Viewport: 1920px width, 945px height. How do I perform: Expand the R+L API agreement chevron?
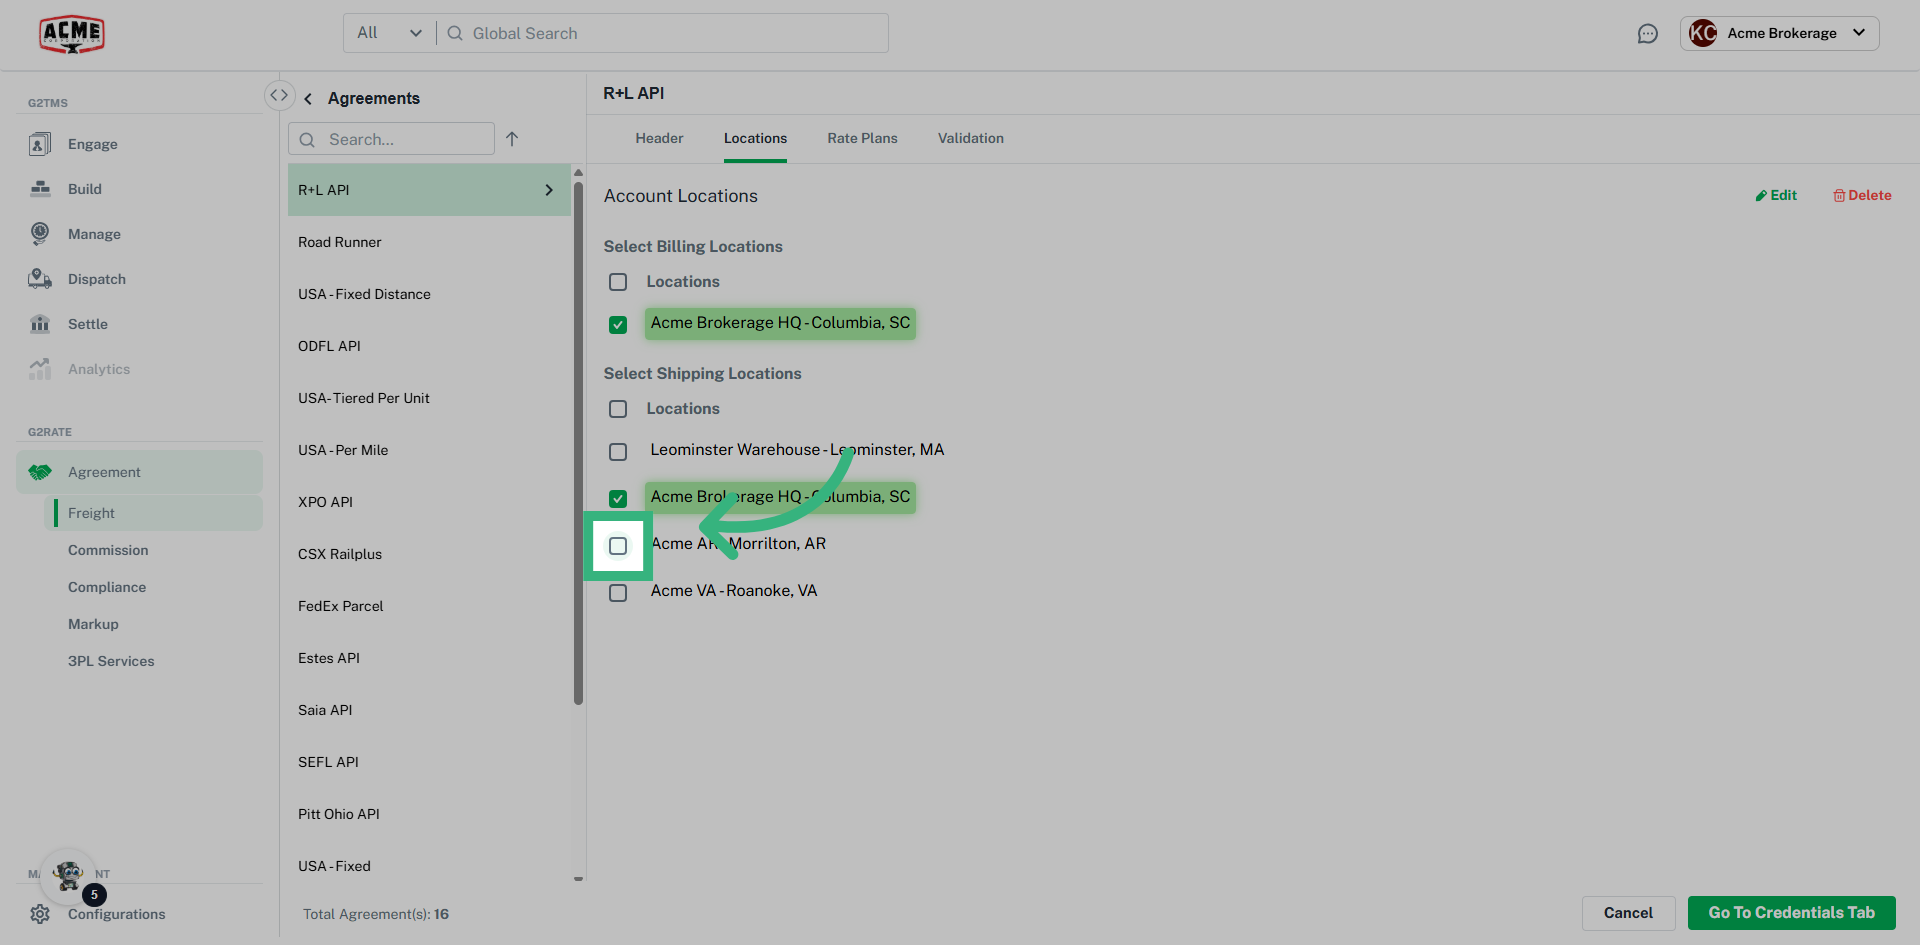click(x=549, y=190)
